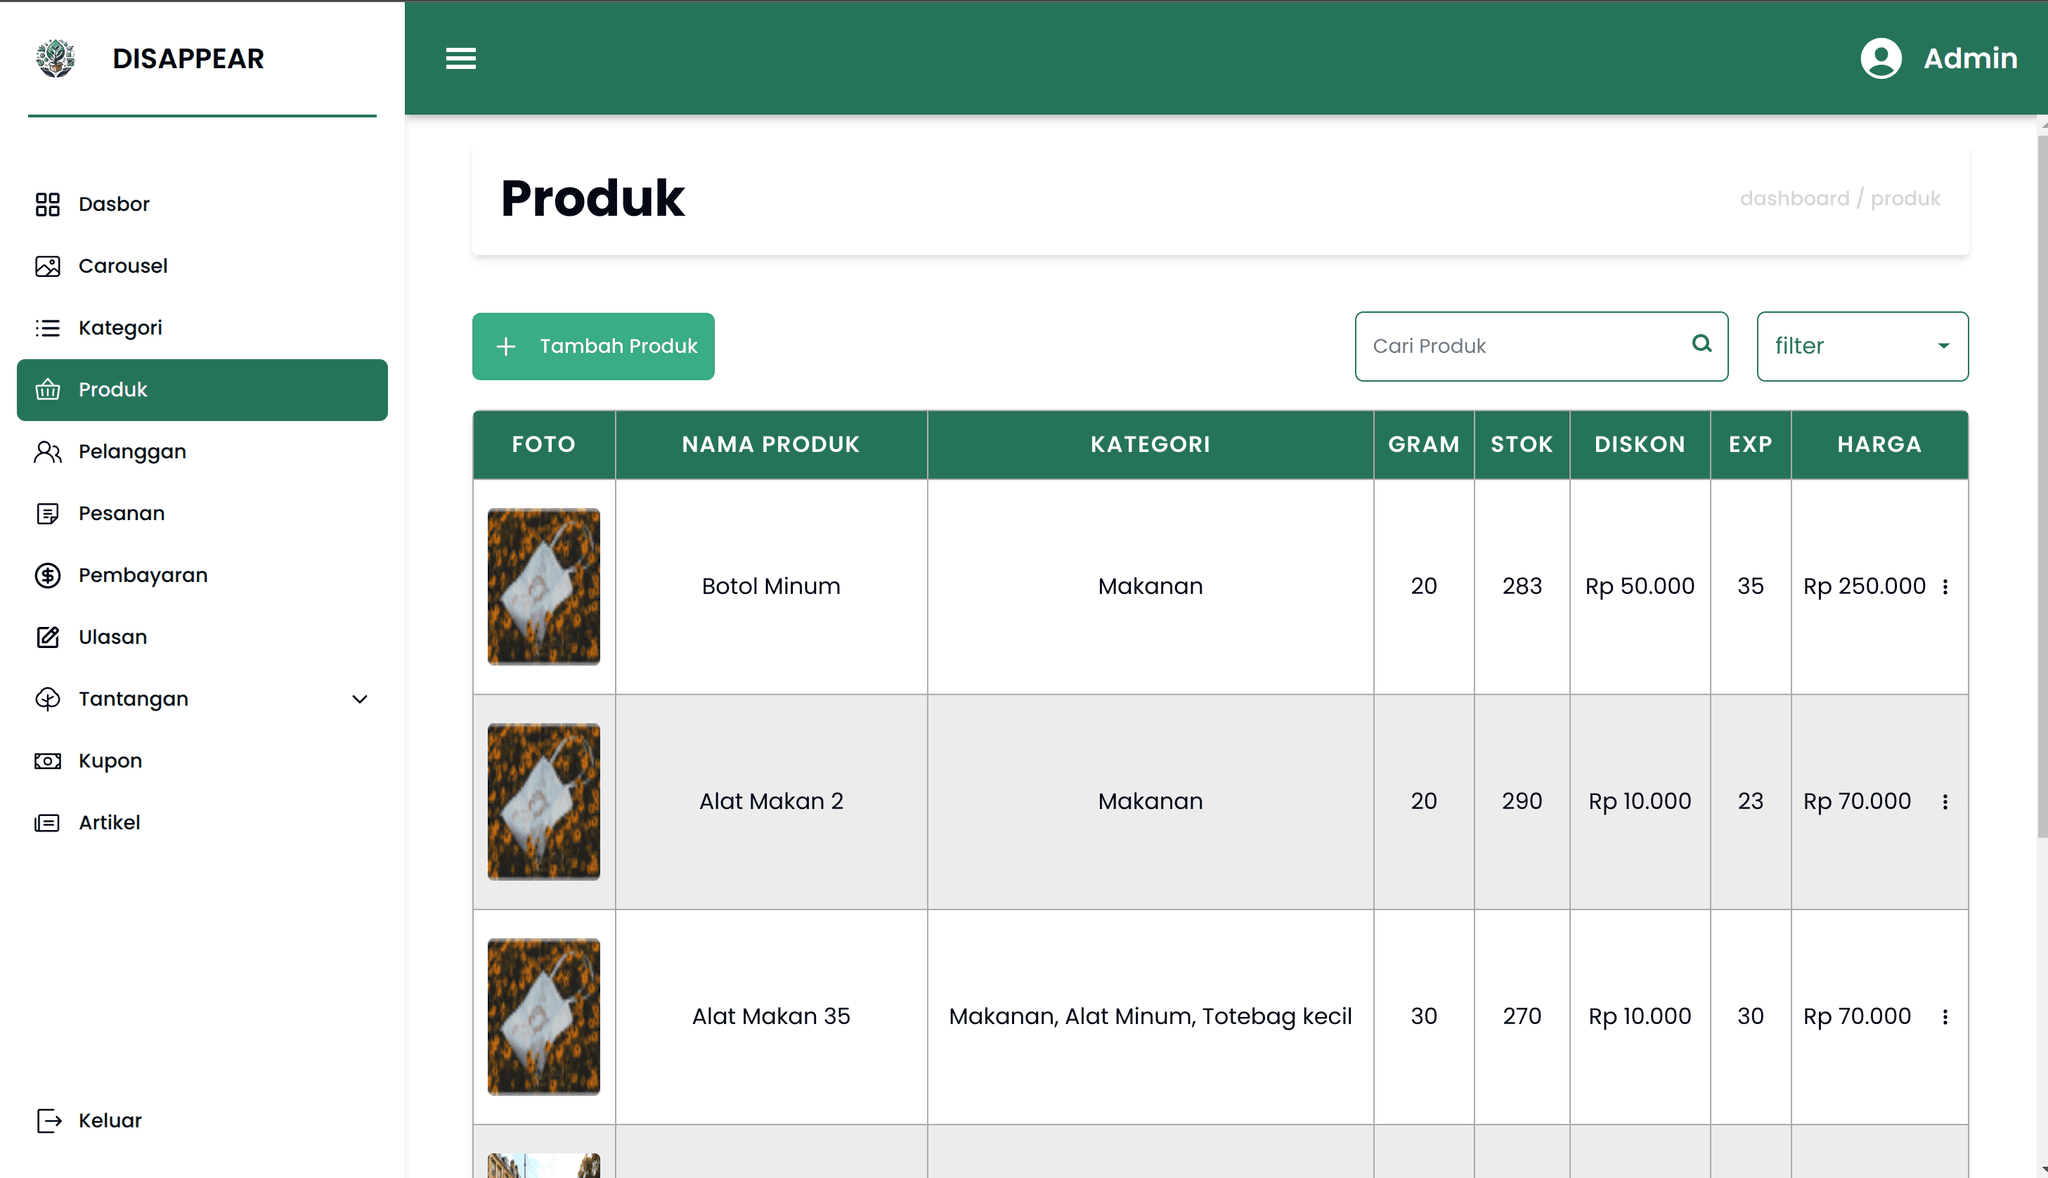Click the Keluar logout icon
The width and height of the screenshot is (2048, 1178).
[x=49, y=1121]
